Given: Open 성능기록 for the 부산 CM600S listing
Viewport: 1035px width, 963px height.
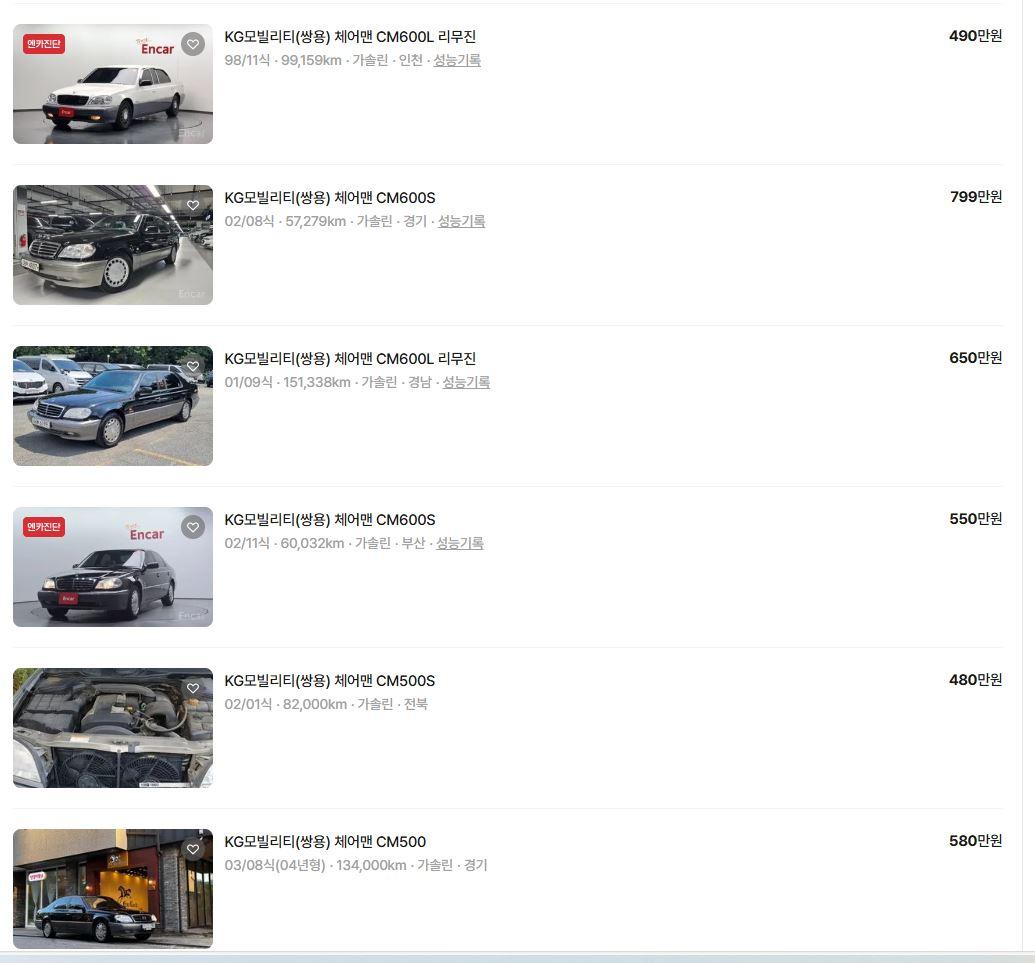Looking at the screenshot, I should (x=459, y=543).
